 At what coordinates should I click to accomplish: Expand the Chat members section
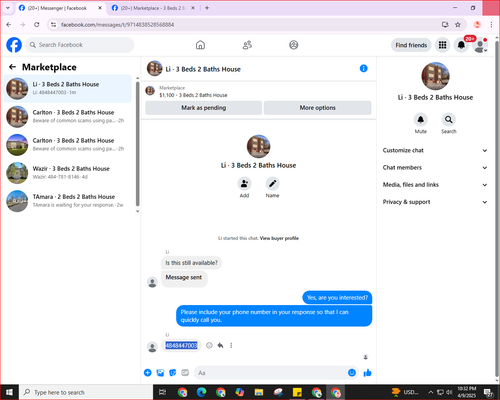435,168
